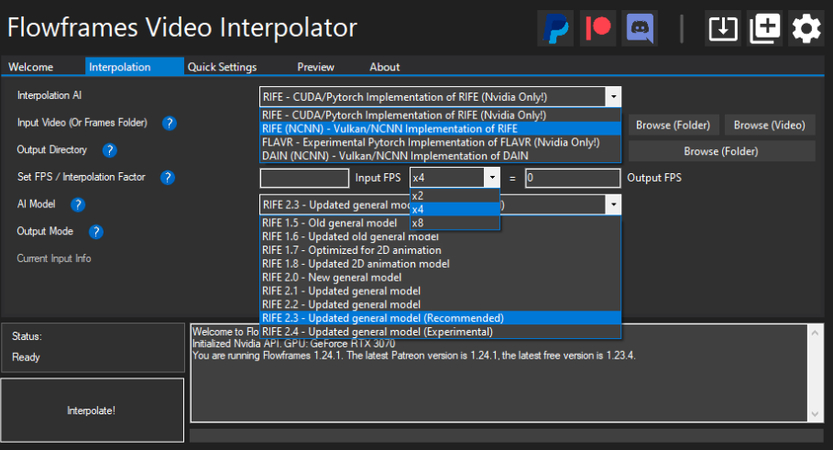Image resolution: width=833 pixels, height=450 pixels.
Task: Open the settings gear icon
Action: [x=806, y=28]
